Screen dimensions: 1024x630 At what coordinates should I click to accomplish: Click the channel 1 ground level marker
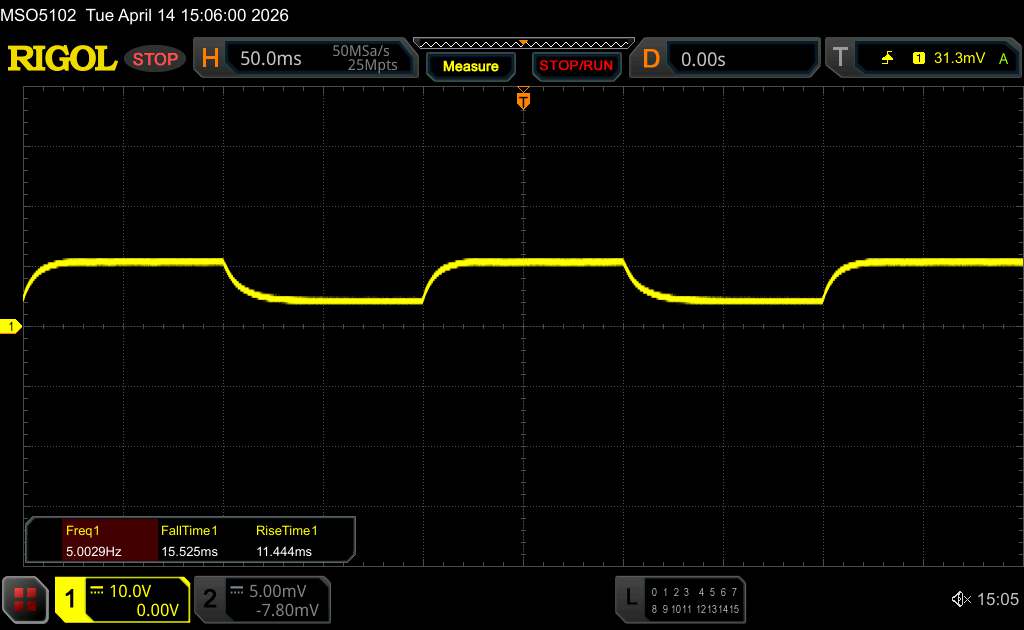(x=10, y=326)
